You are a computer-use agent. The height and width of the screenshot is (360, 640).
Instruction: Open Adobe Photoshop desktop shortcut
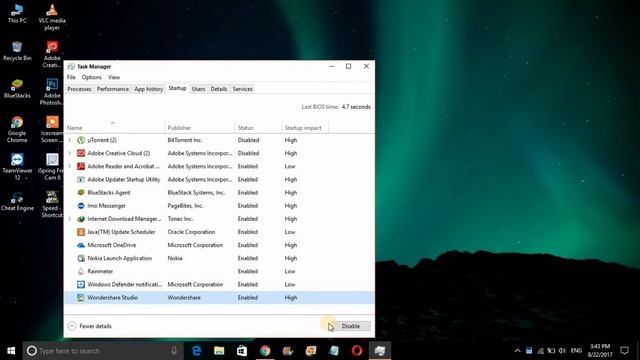pyautogui.click(x=52, y=92)
